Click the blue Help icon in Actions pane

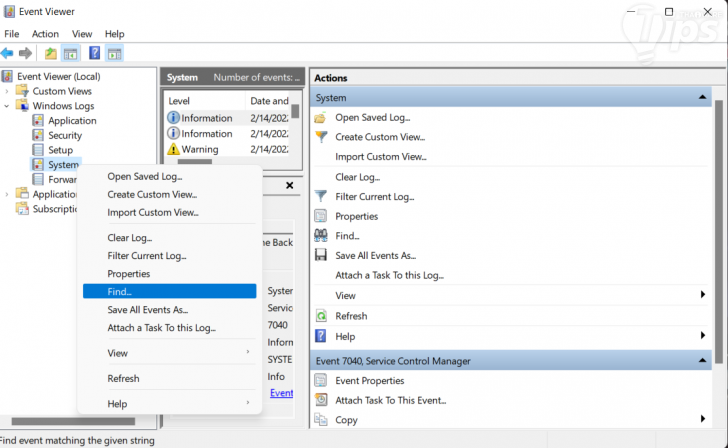(320, 336)
